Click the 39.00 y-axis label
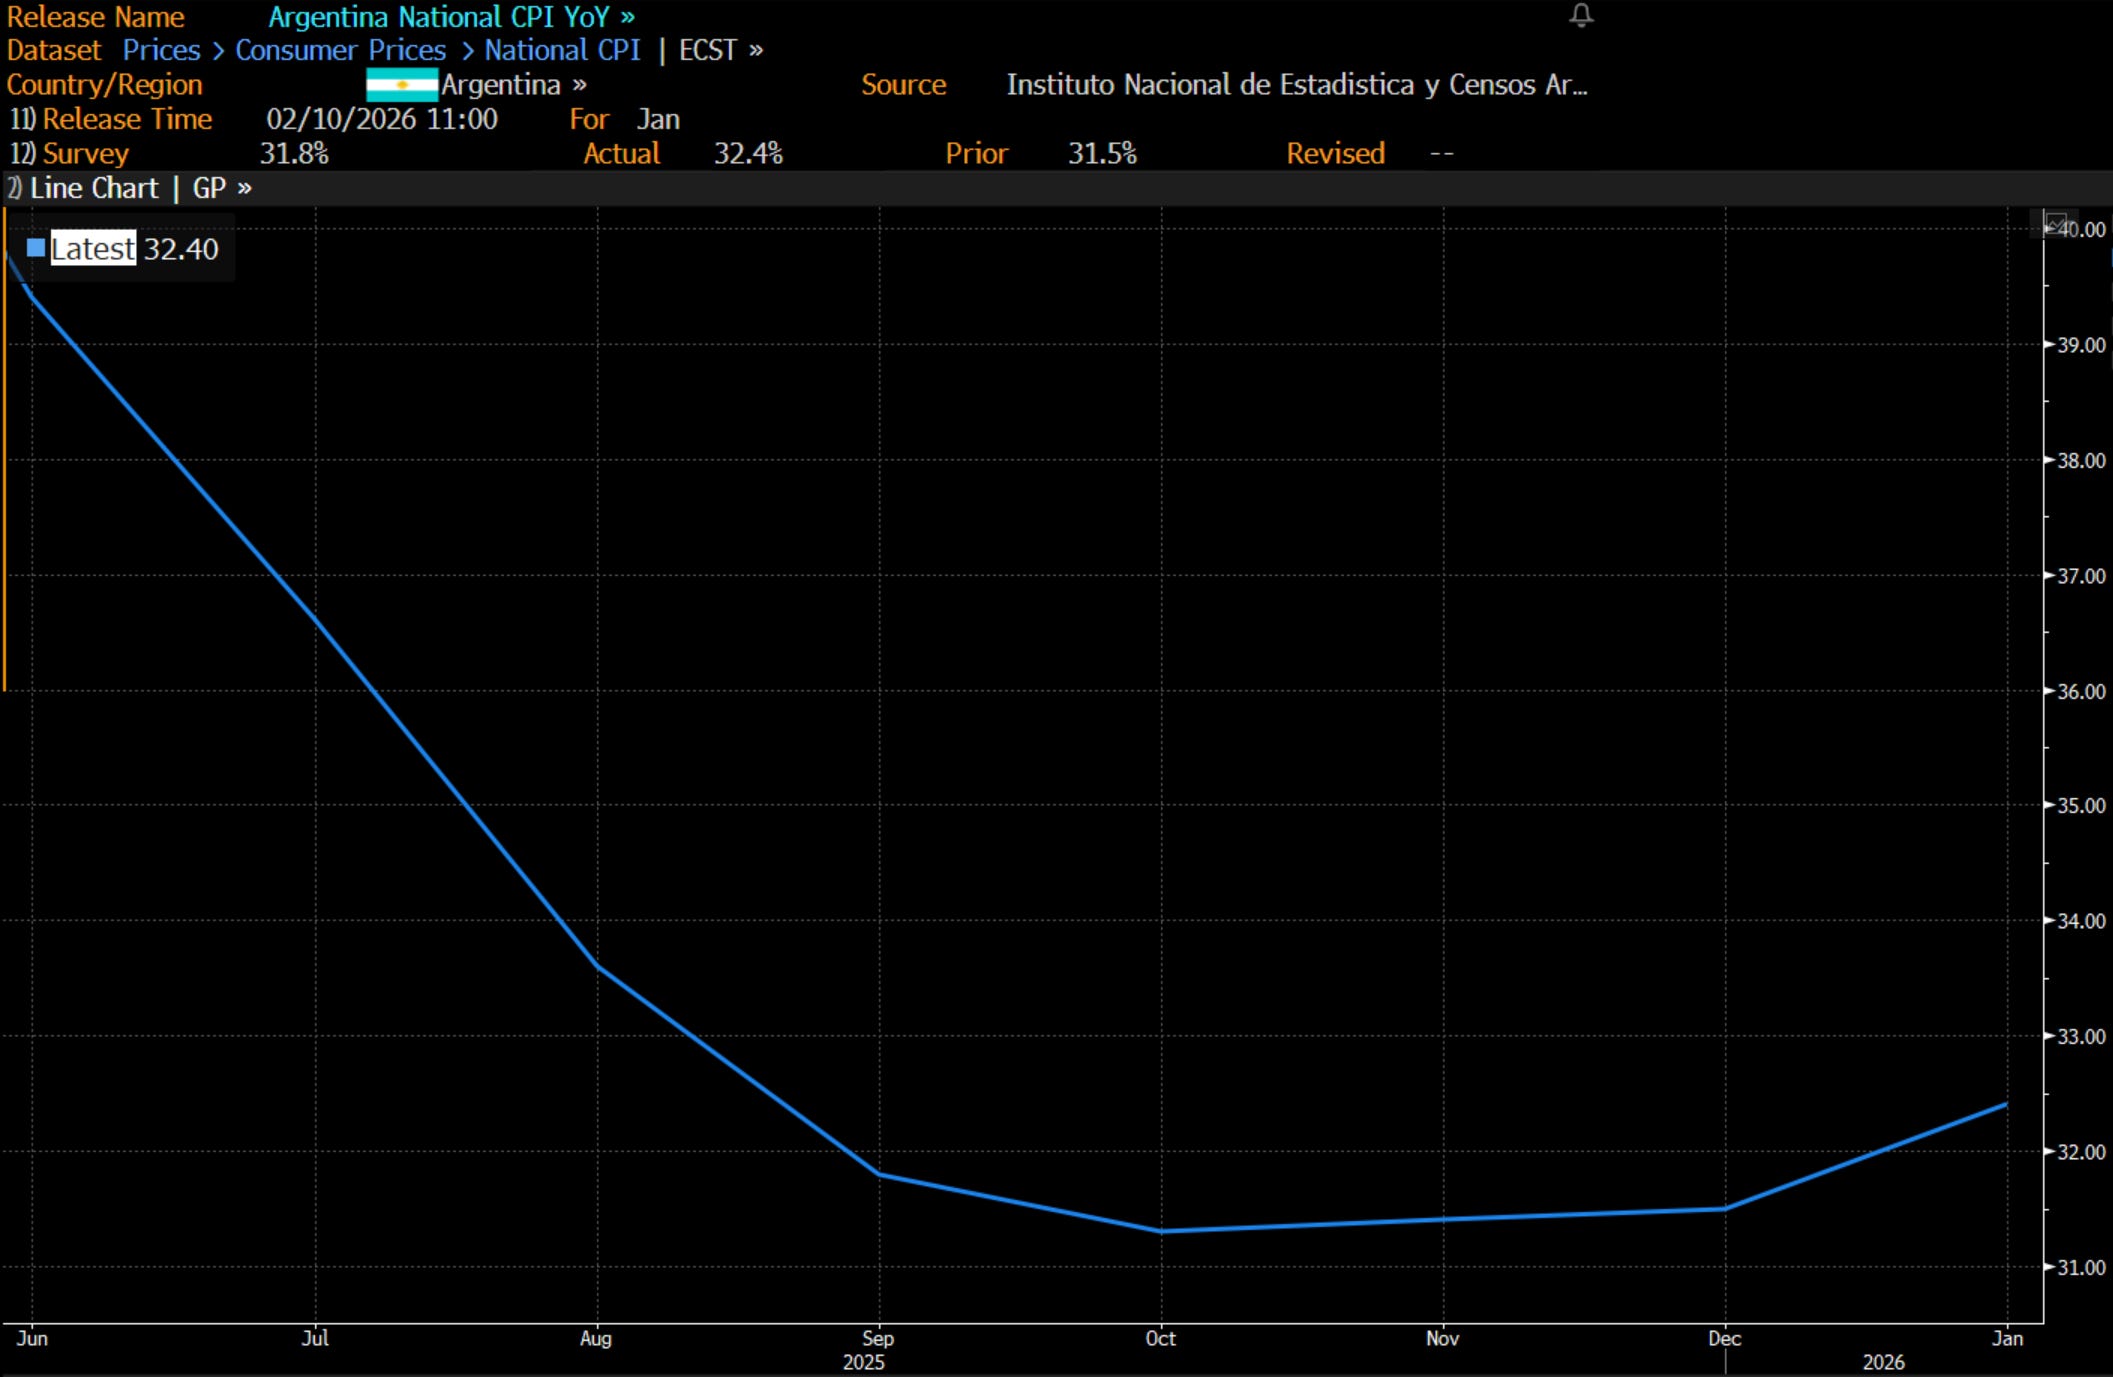 (x=2082, y=345)
